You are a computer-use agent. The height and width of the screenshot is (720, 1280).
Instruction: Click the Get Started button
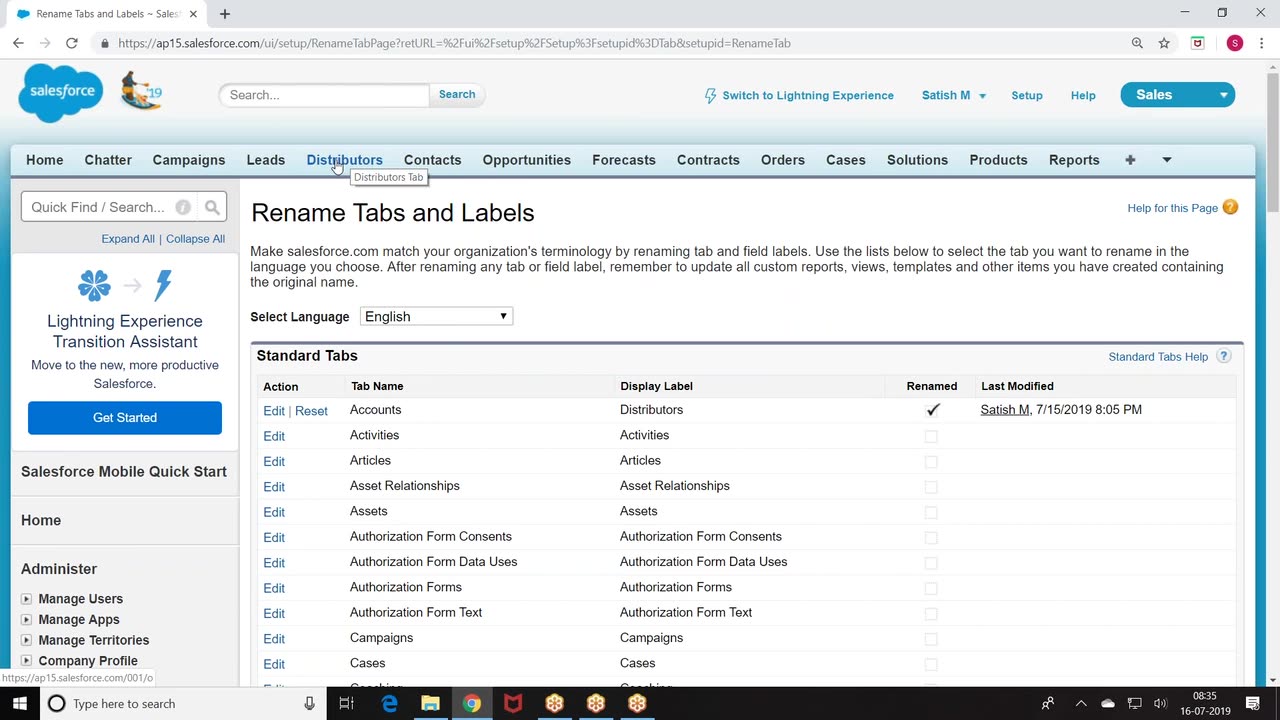[125, 418]
